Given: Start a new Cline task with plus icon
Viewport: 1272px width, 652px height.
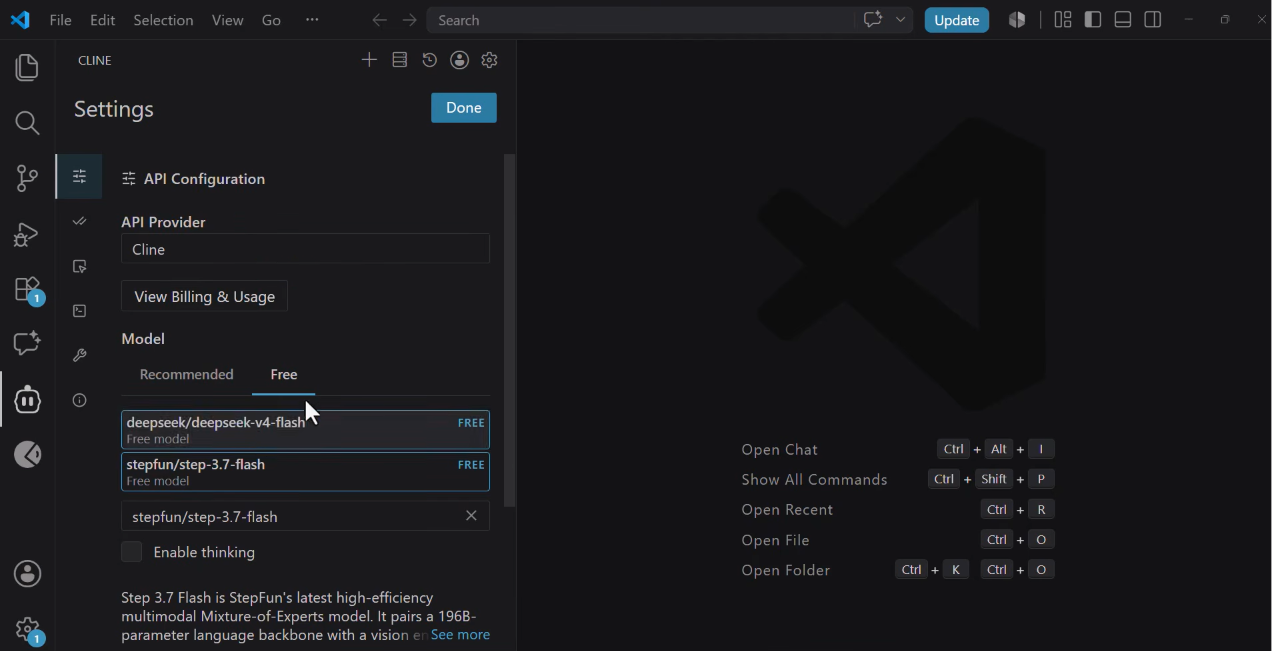Looking at the screenshot, I should [x=369, y=60].
